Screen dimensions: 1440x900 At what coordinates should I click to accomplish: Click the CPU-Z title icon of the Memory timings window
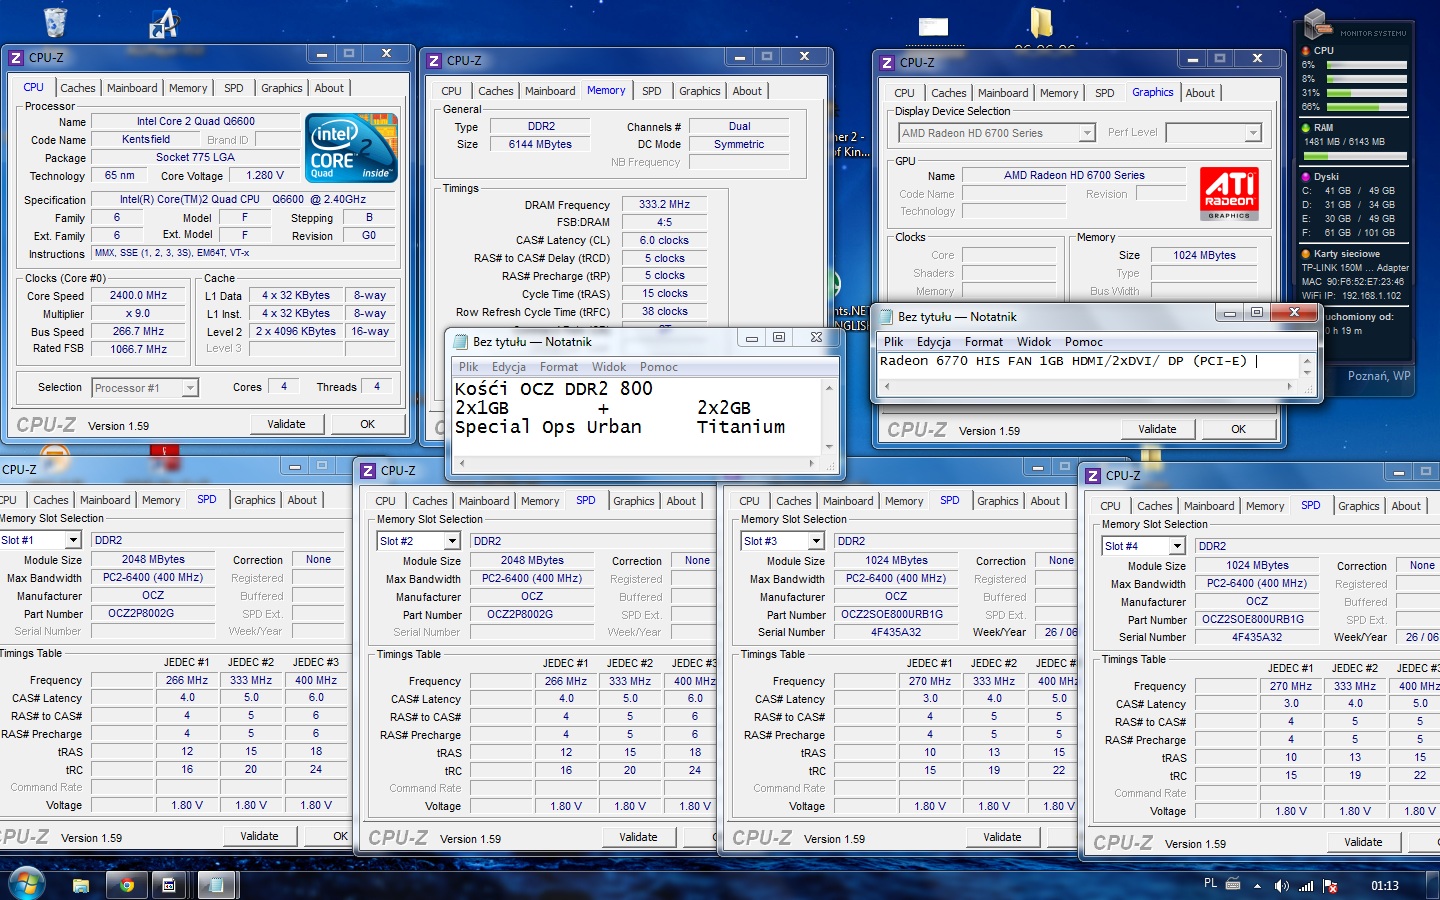434,61
